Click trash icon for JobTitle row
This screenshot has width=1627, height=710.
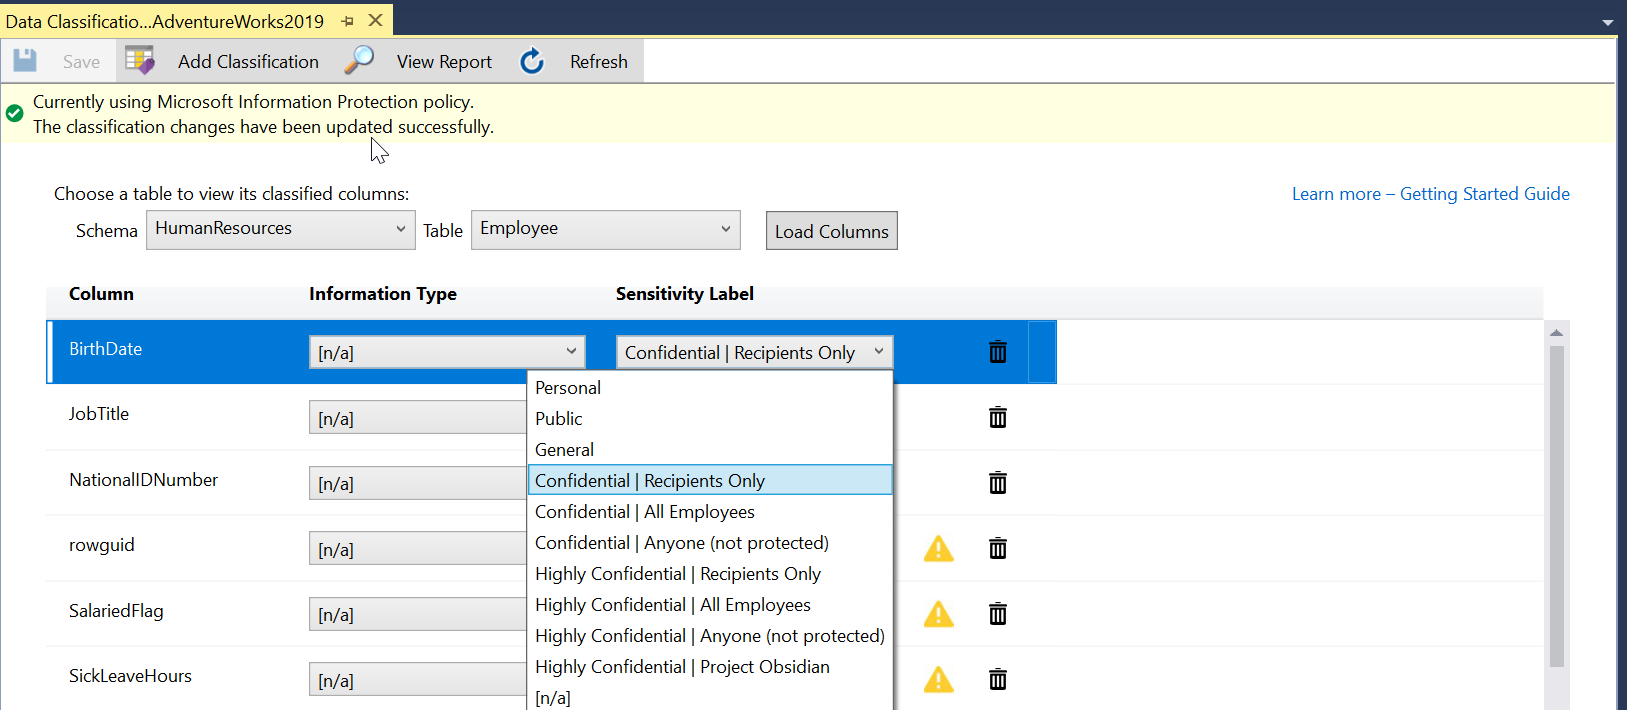click(x=997, y=418)
